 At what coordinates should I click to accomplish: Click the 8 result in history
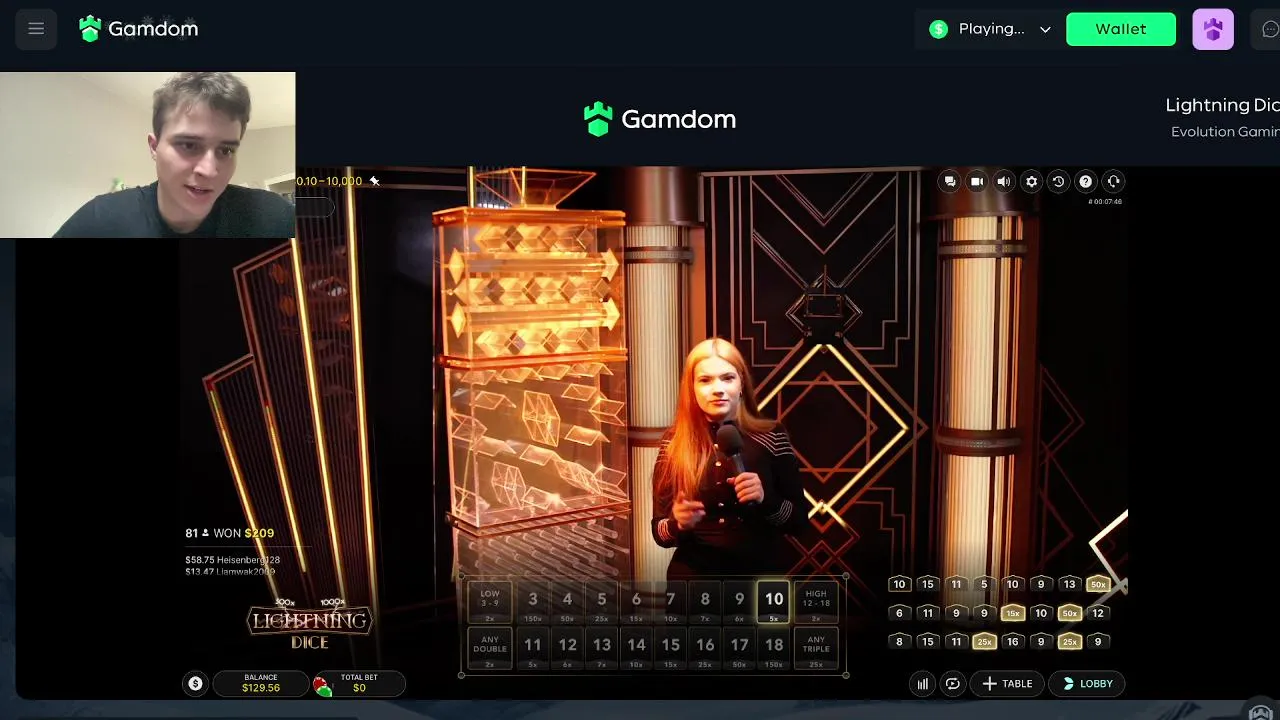click(899, 642)
